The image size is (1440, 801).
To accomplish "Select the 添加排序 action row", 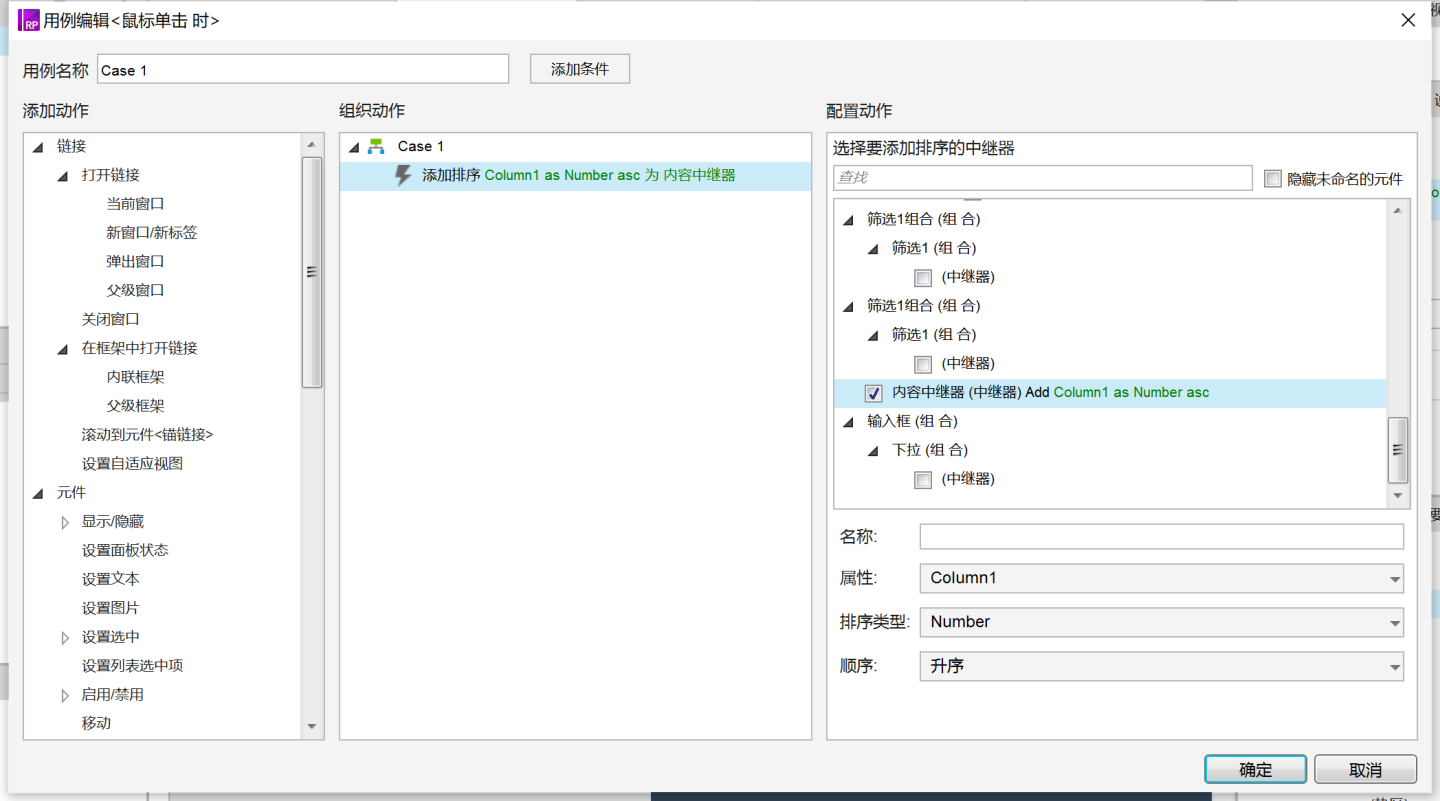I will click(x=576, y=176).
